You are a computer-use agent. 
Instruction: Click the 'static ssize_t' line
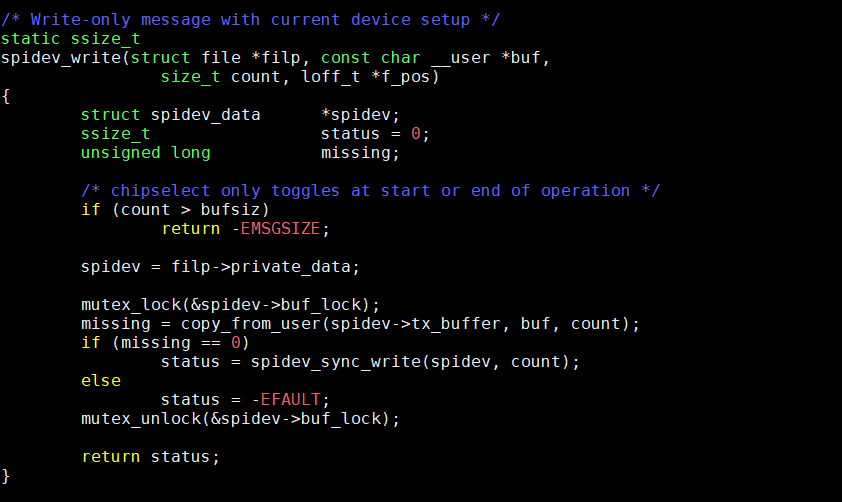click(70, 39)
